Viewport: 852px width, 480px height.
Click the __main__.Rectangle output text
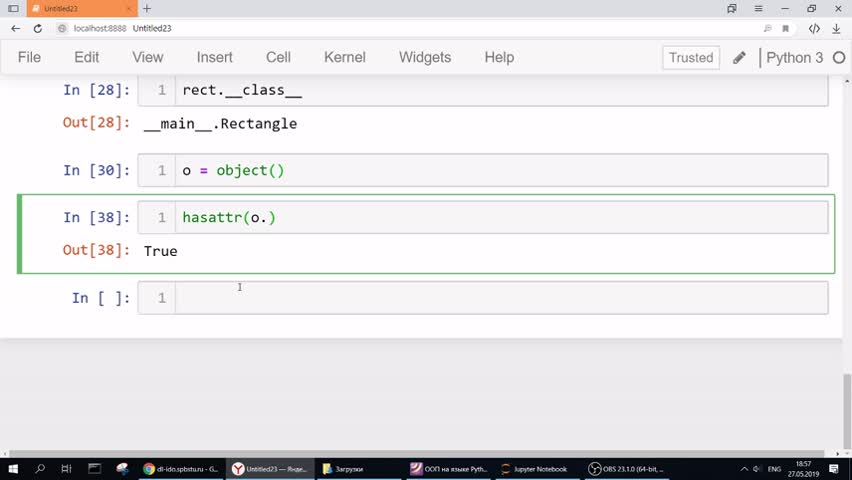[x=221, y=124]
